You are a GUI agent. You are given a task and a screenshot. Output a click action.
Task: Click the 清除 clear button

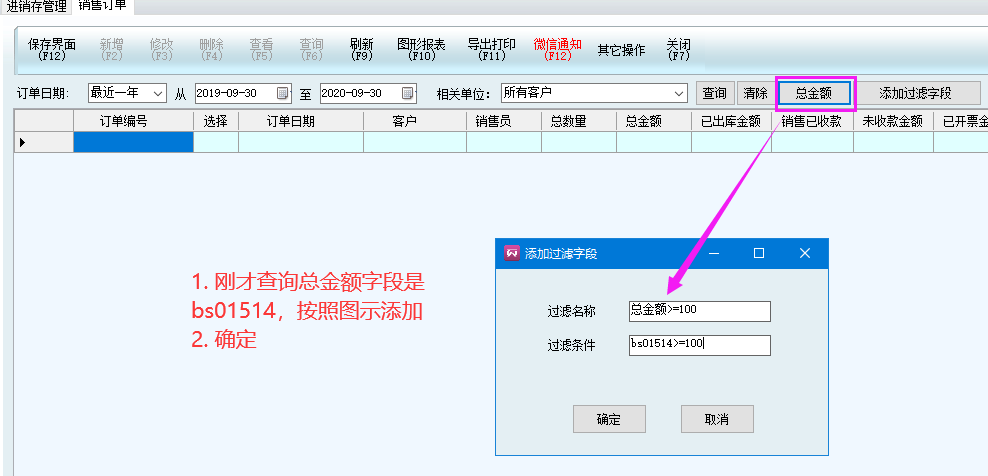click(x=756, y=93)
